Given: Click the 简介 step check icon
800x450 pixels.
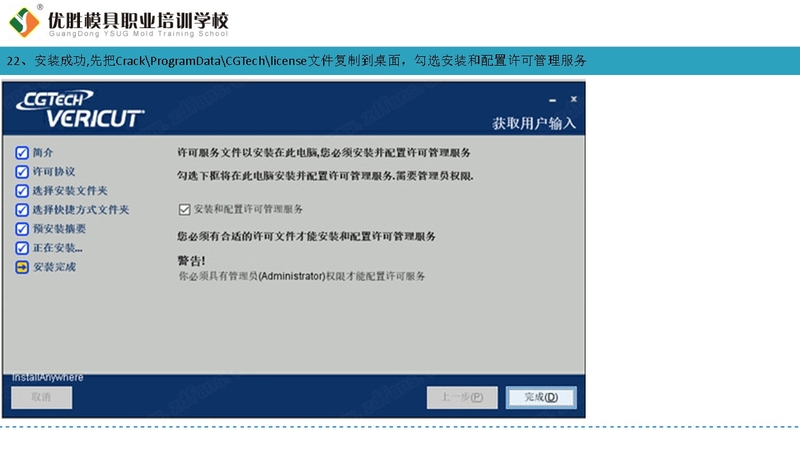Looking at the screenshot, I should pyautogui.click(x=22, y=153).
